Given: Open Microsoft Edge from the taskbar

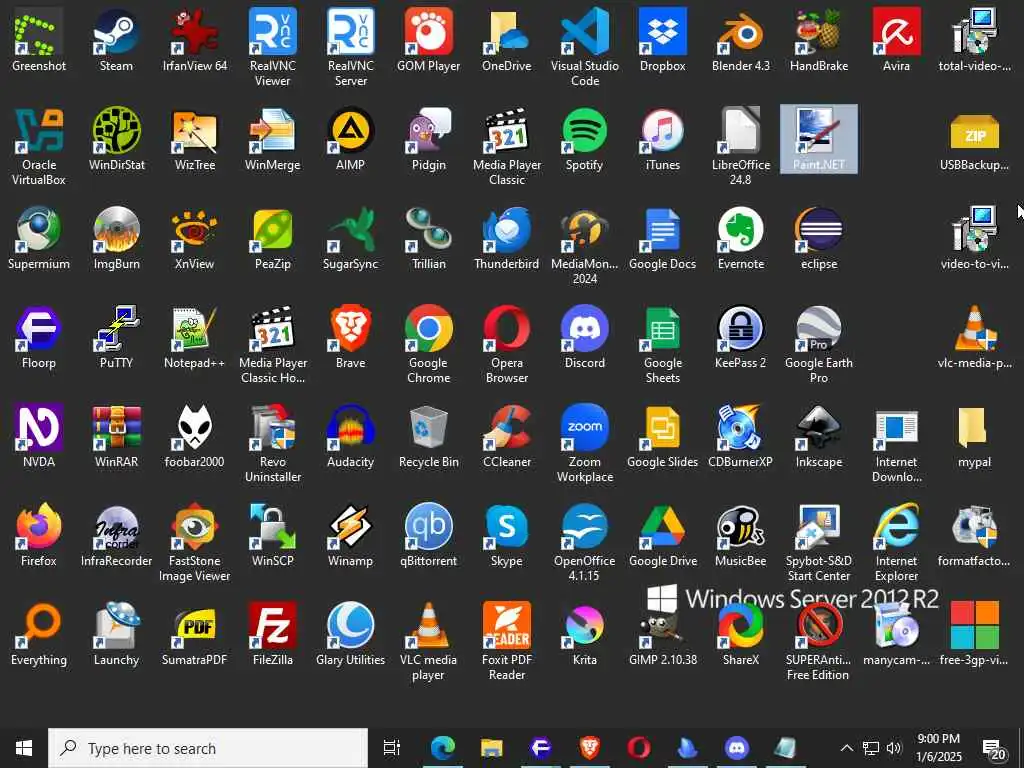Looking at the screenshot, I should pyautogui.click(x=442, y=748).
